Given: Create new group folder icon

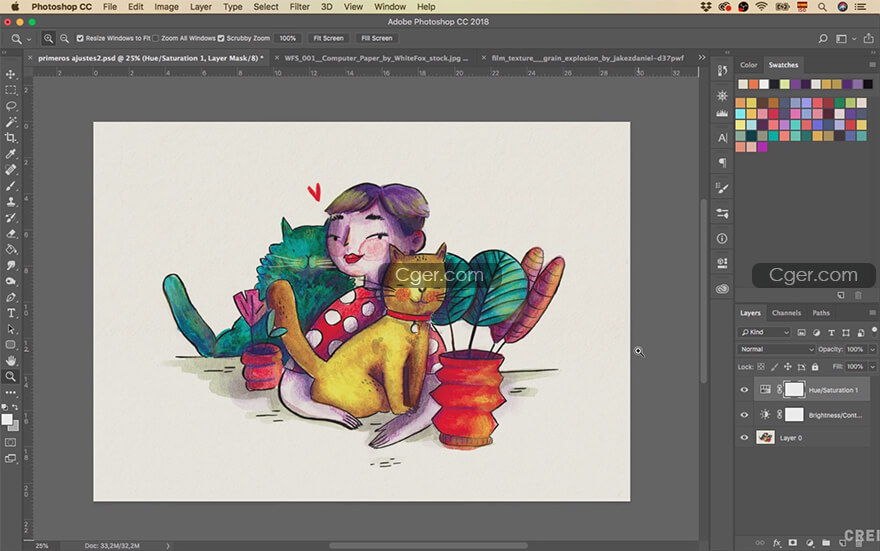Looking at the screenshot, I should click(826, 543).
